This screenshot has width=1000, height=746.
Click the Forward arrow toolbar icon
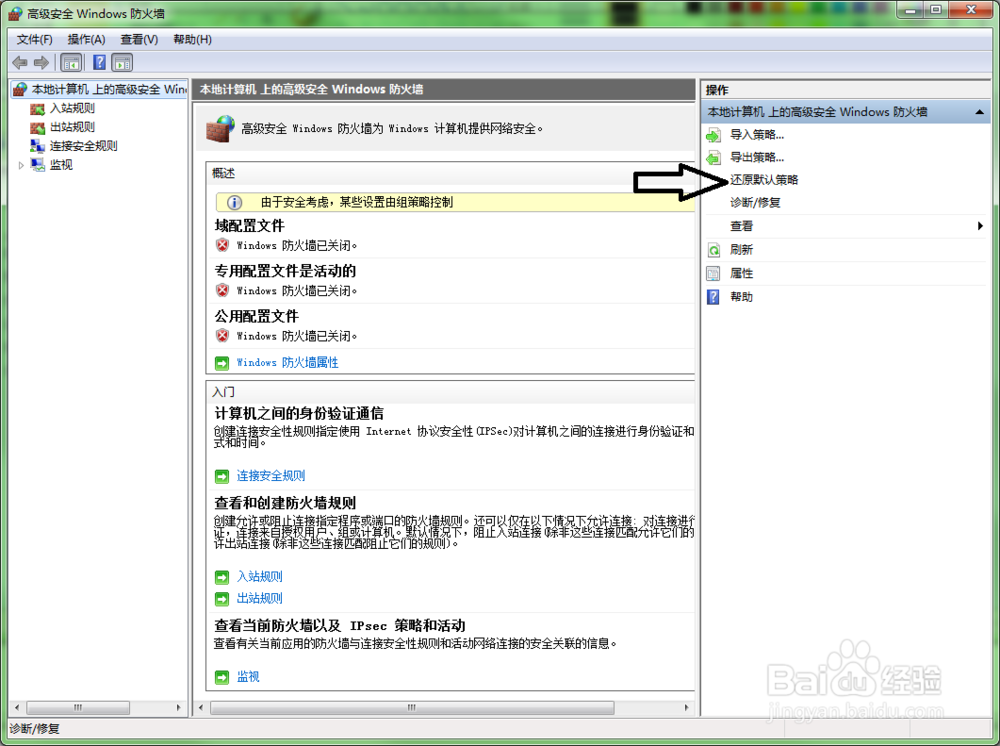point(41,62)
